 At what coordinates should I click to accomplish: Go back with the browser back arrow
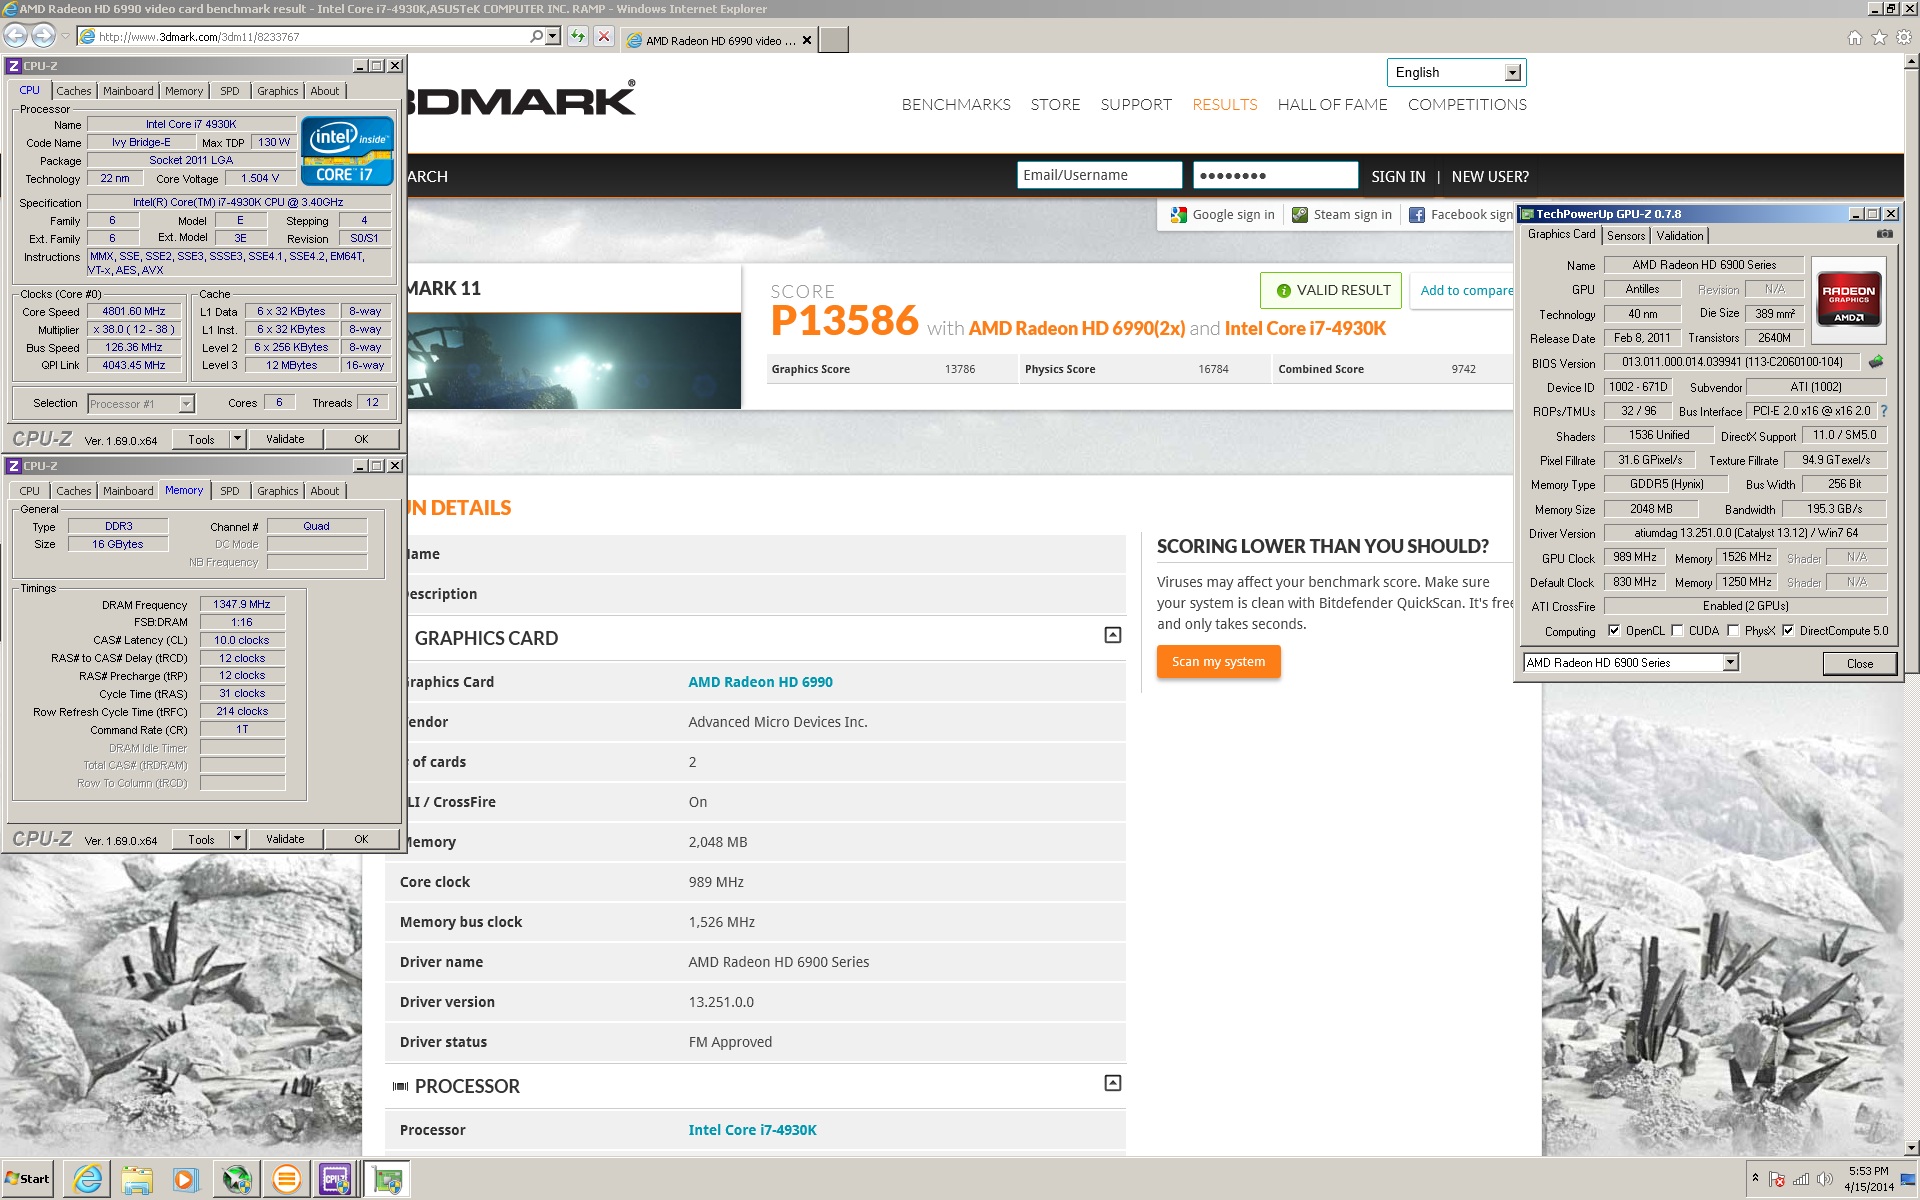(x=16, y=36)
